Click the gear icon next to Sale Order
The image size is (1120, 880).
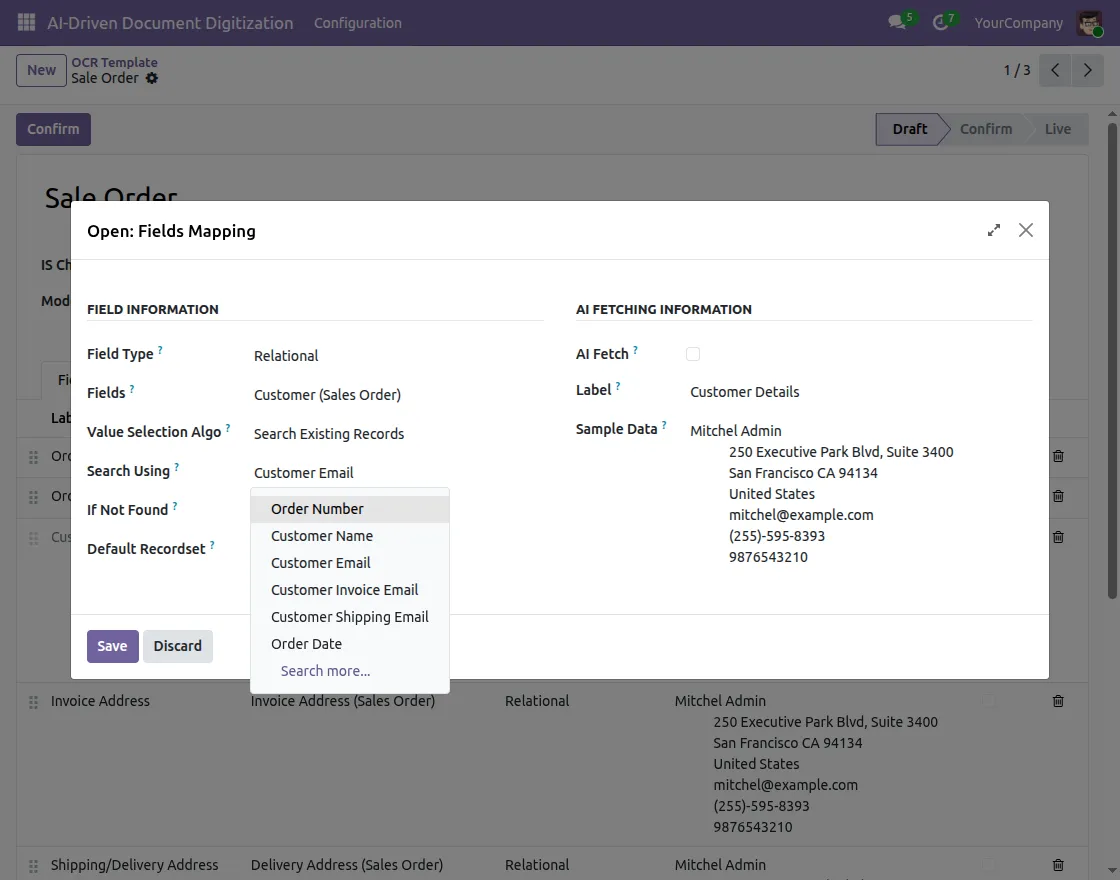[151, 78]
